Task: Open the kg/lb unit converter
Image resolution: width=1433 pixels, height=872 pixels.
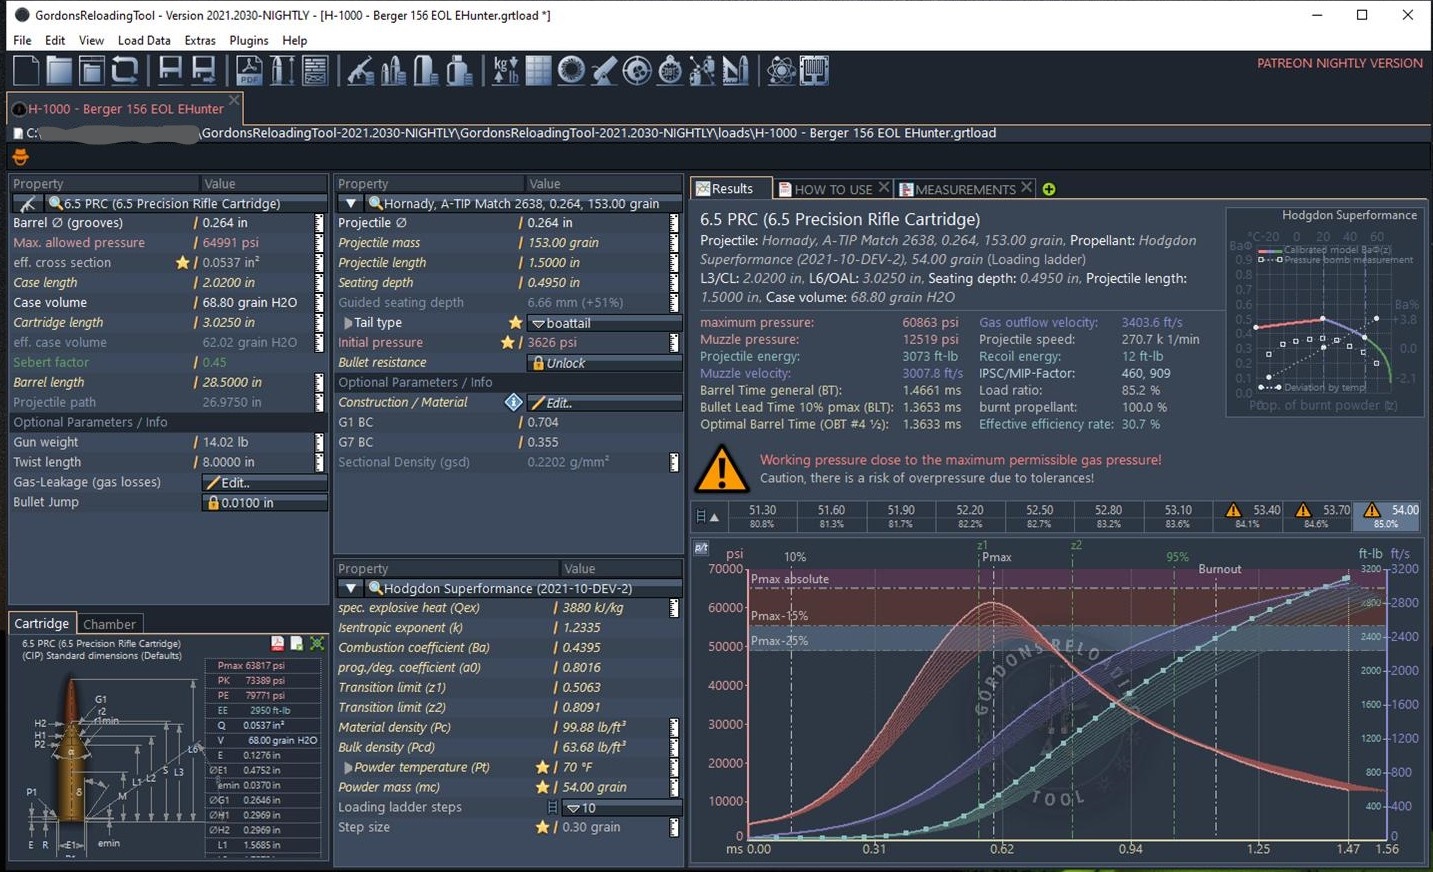Action: (x=505, y=70)
